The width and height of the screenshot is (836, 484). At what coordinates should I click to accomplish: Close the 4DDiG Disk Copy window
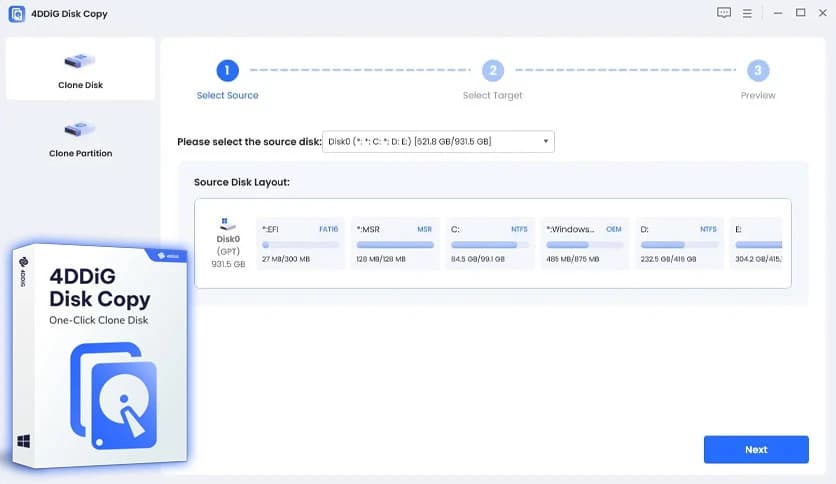pos(823,13)
